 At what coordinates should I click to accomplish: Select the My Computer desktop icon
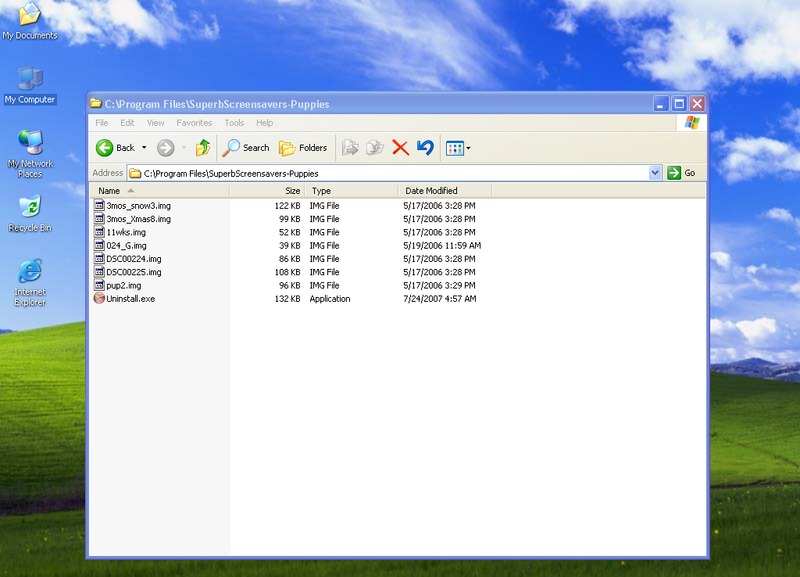click(30, 86)
